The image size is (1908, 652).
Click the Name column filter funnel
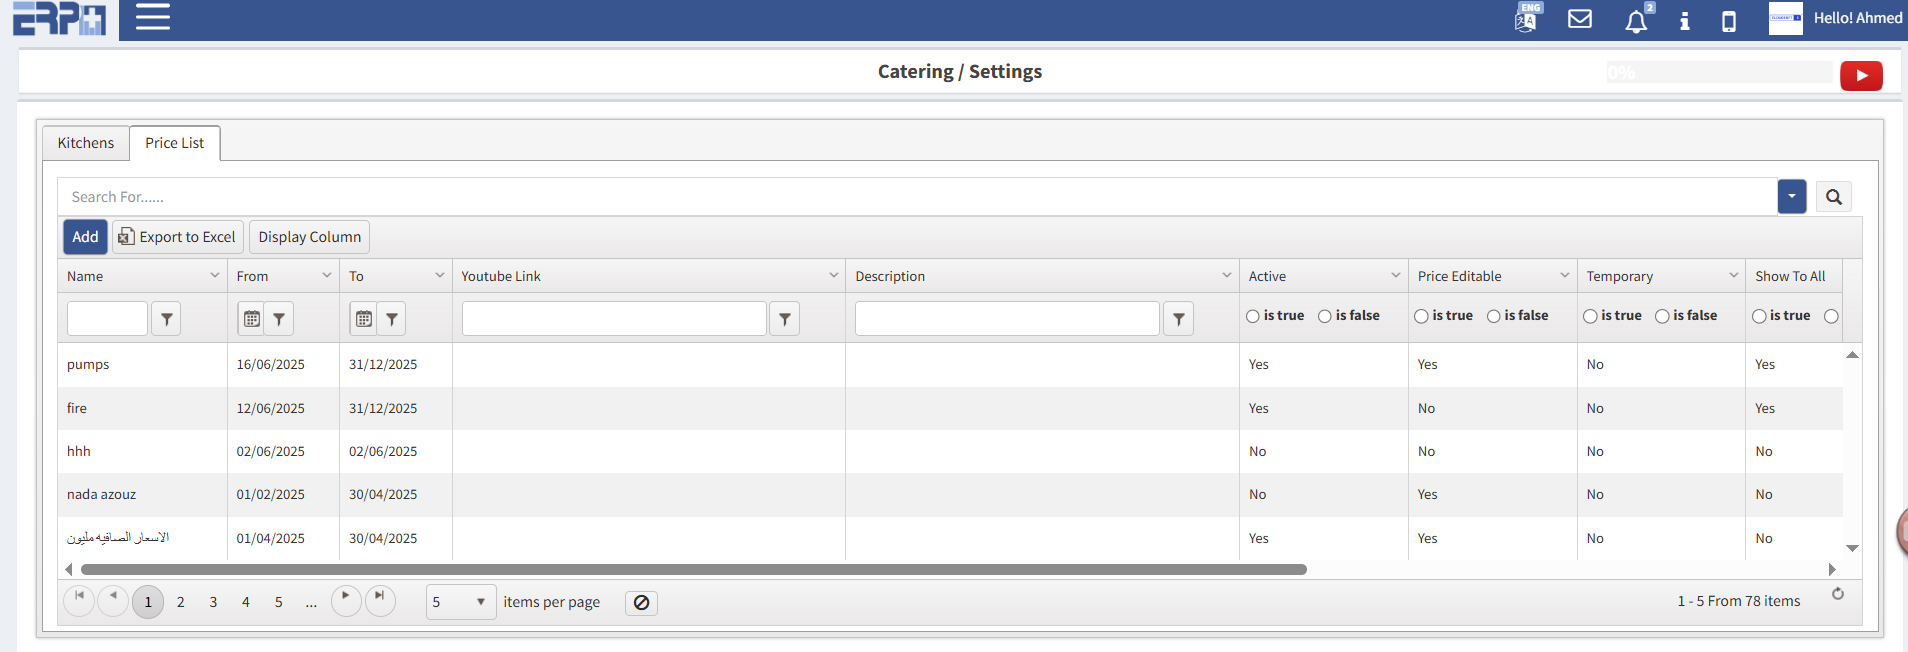point(166,319)
